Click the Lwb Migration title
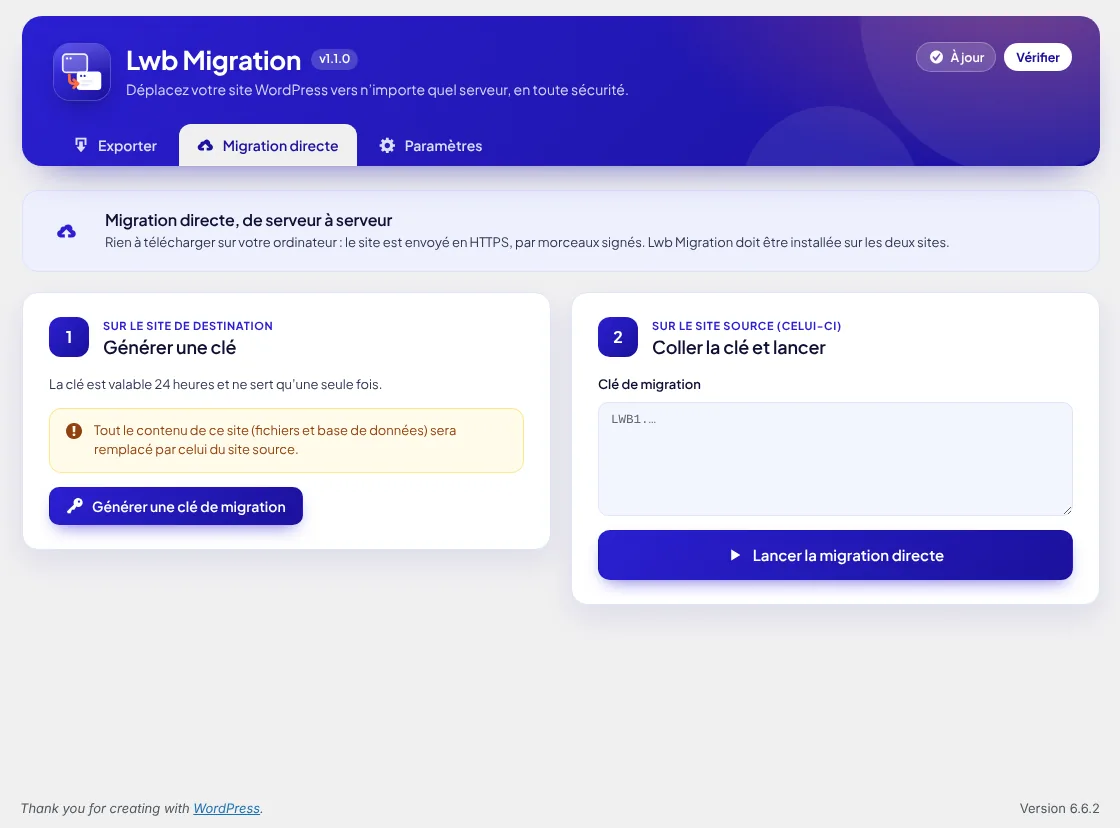The height and width of the screenshot is (828, 1120). click(x=214, y=61)
